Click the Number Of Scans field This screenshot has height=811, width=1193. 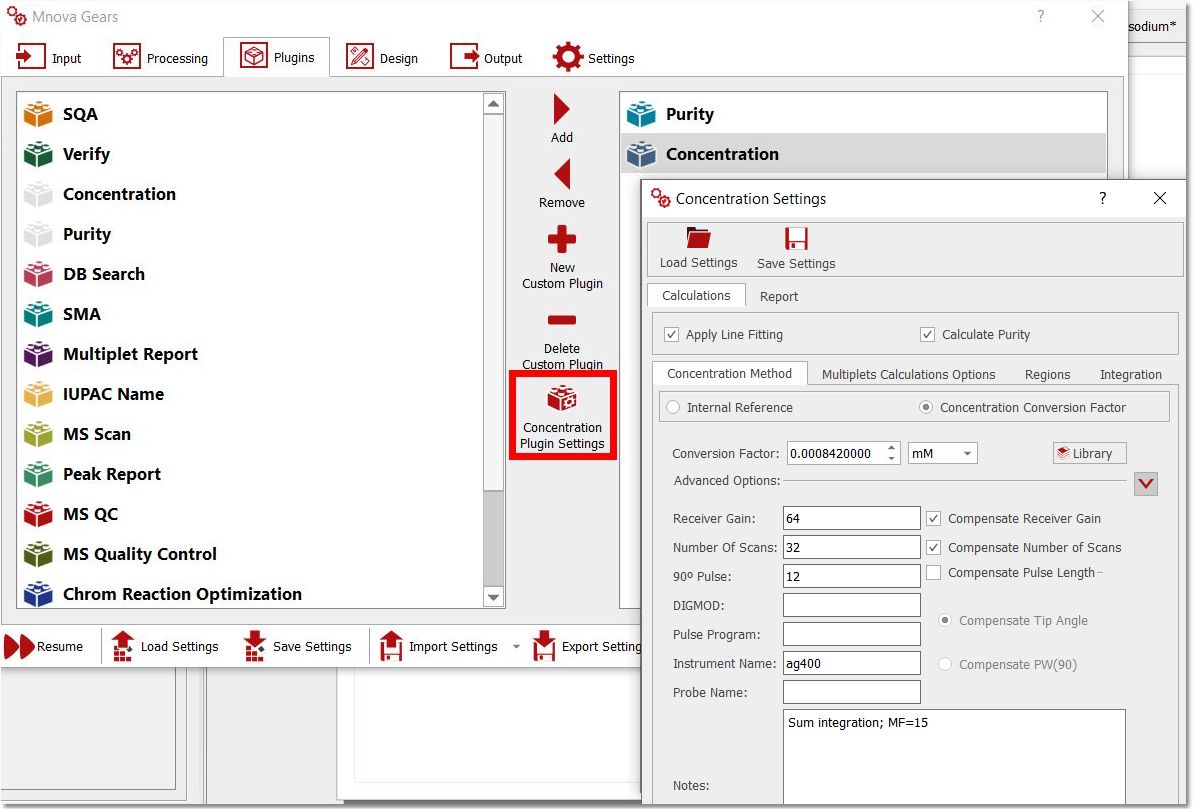tap(851, 548)
